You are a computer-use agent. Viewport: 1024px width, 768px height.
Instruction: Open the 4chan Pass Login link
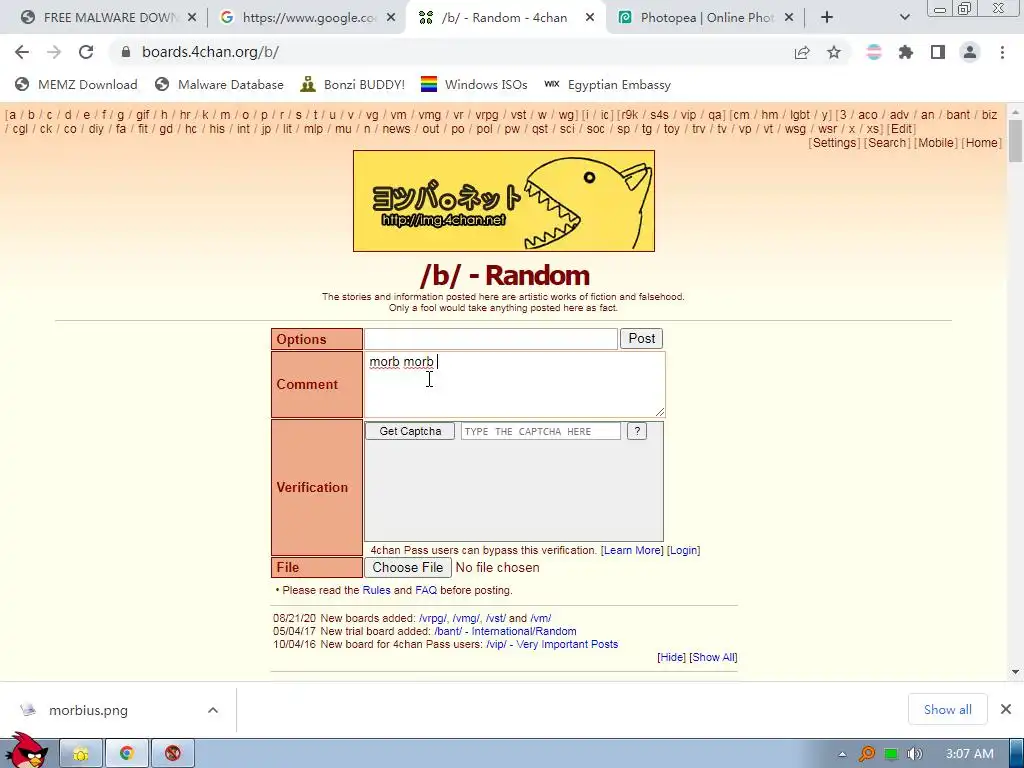[684, 551]
